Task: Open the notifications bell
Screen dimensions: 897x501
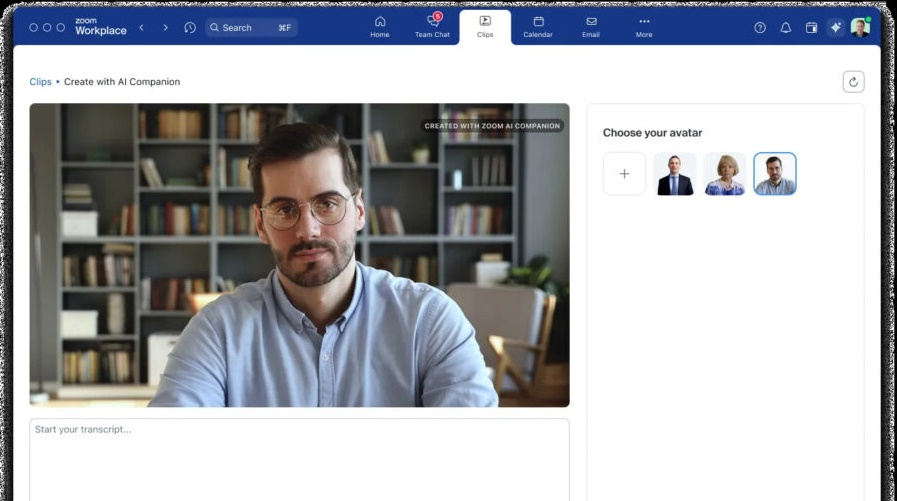Action: click(785, 28)
